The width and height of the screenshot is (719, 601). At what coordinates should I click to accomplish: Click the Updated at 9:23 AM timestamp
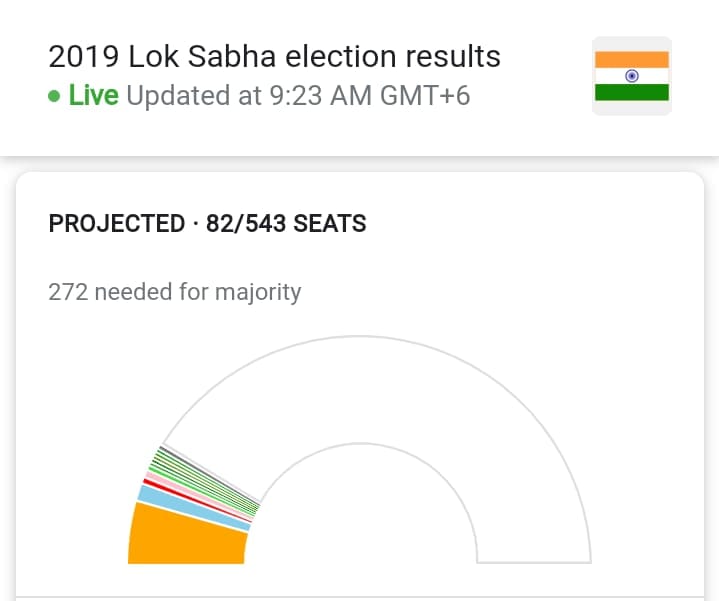click(x=298, y=96)
